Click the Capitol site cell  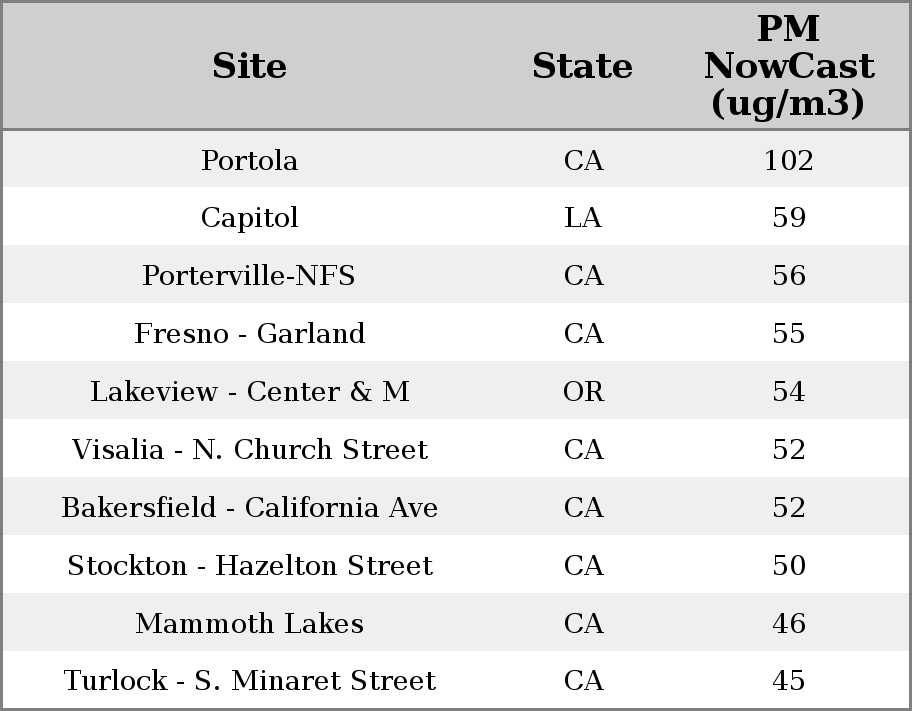[249, 218]
